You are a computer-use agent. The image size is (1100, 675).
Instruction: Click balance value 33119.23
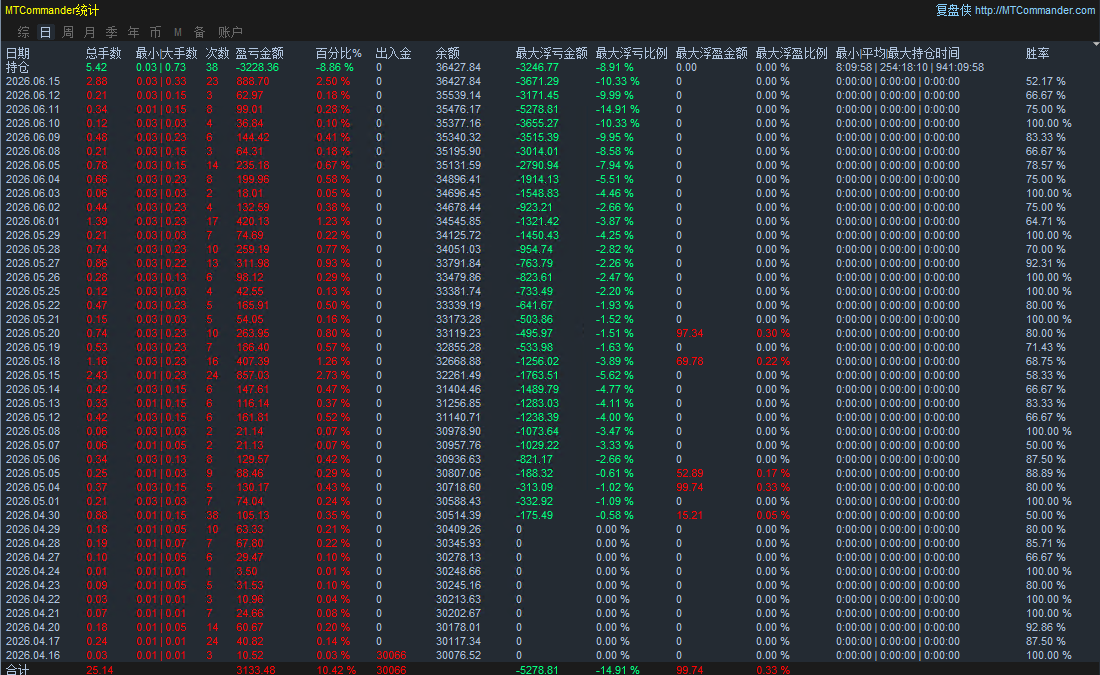458,333
